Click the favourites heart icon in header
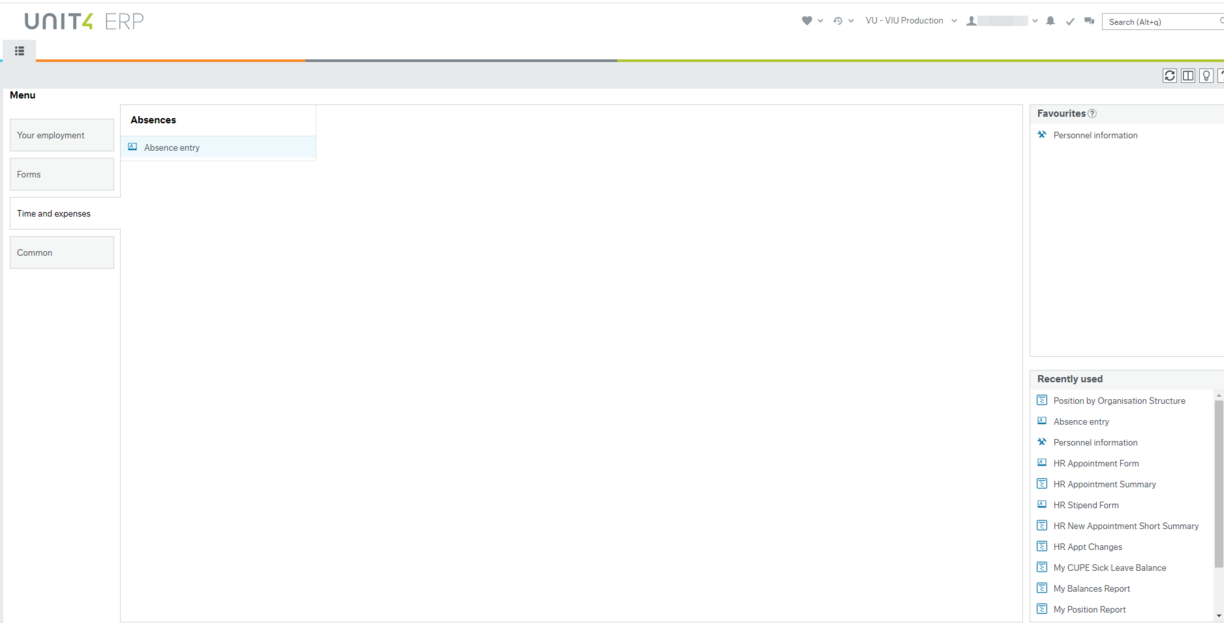 coord(807,21)
